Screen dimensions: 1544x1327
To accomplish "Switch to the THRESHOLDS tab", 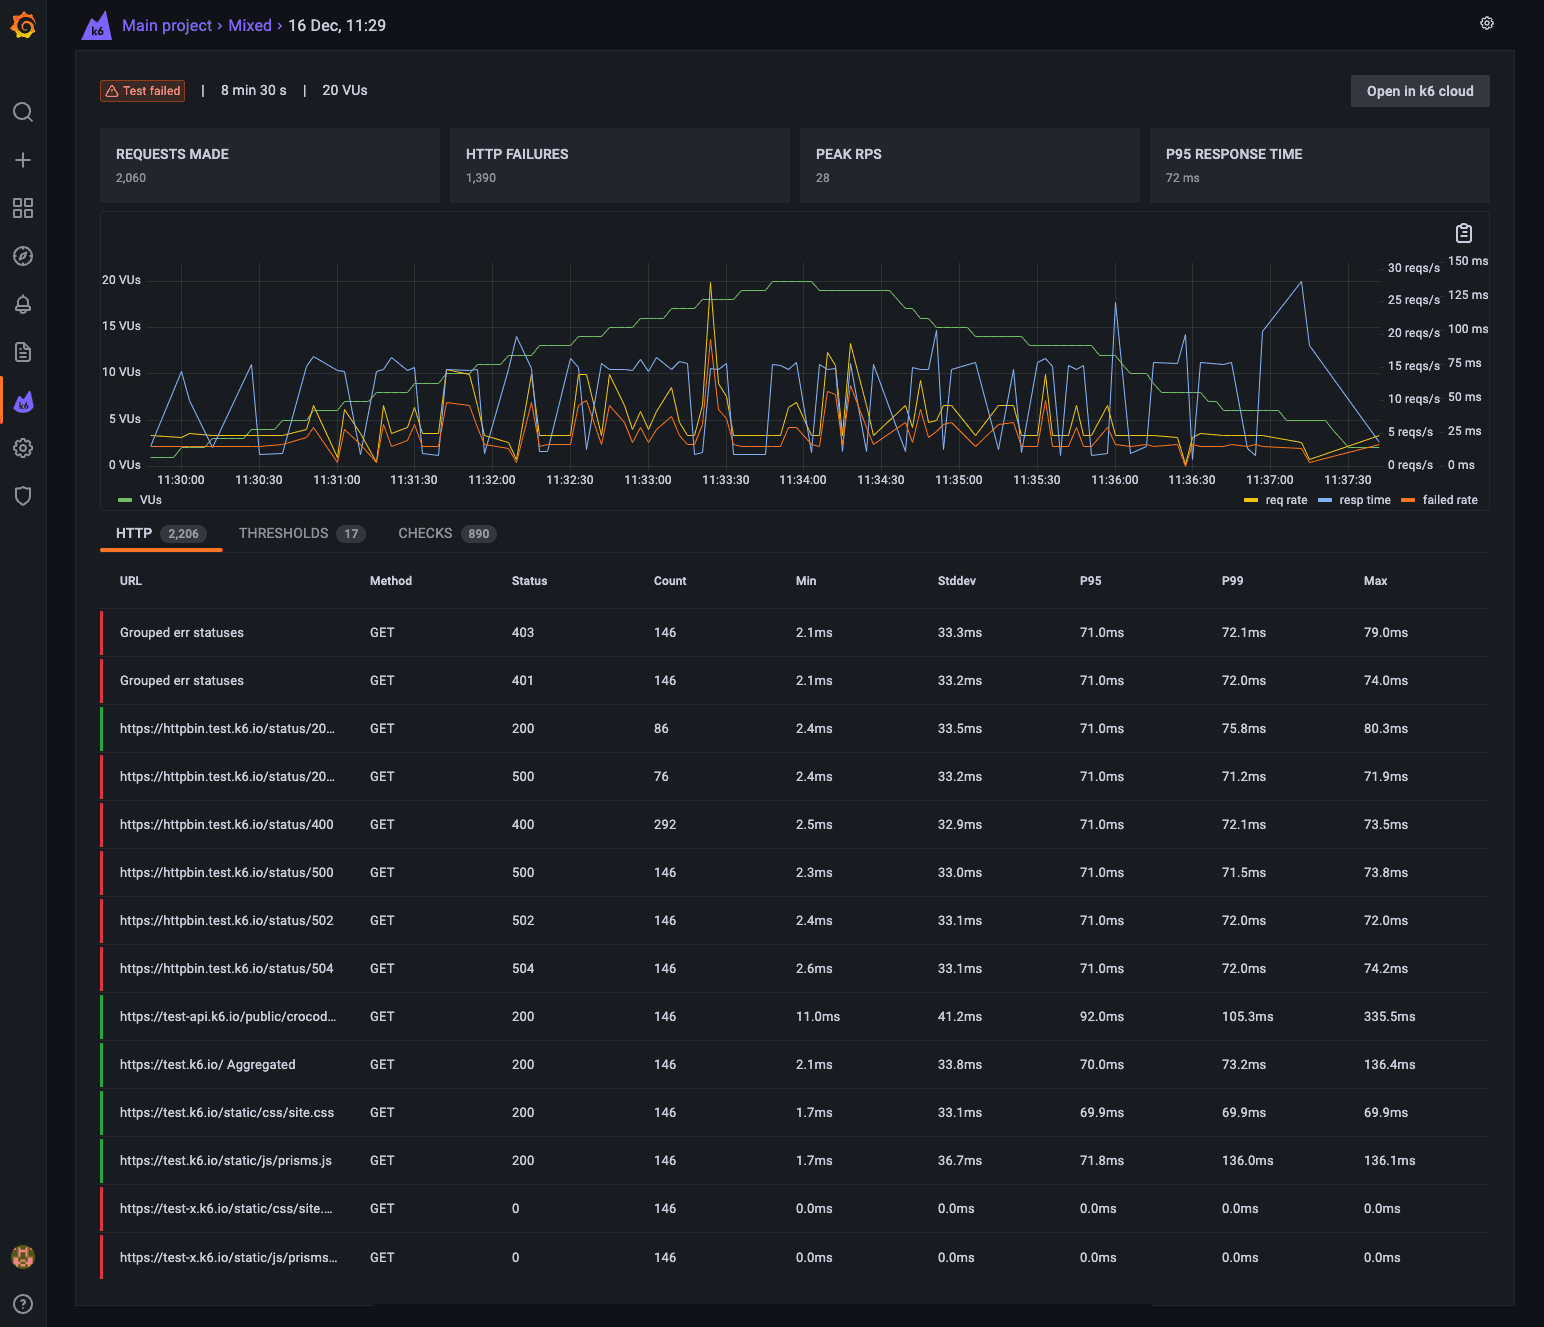I will [x=301, y=534].
